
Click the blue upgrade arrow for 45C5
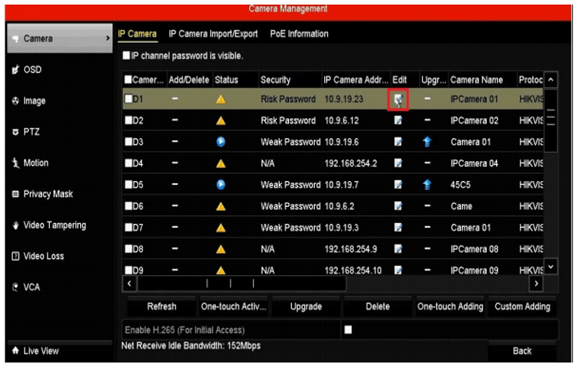click(x=427, y=185)
